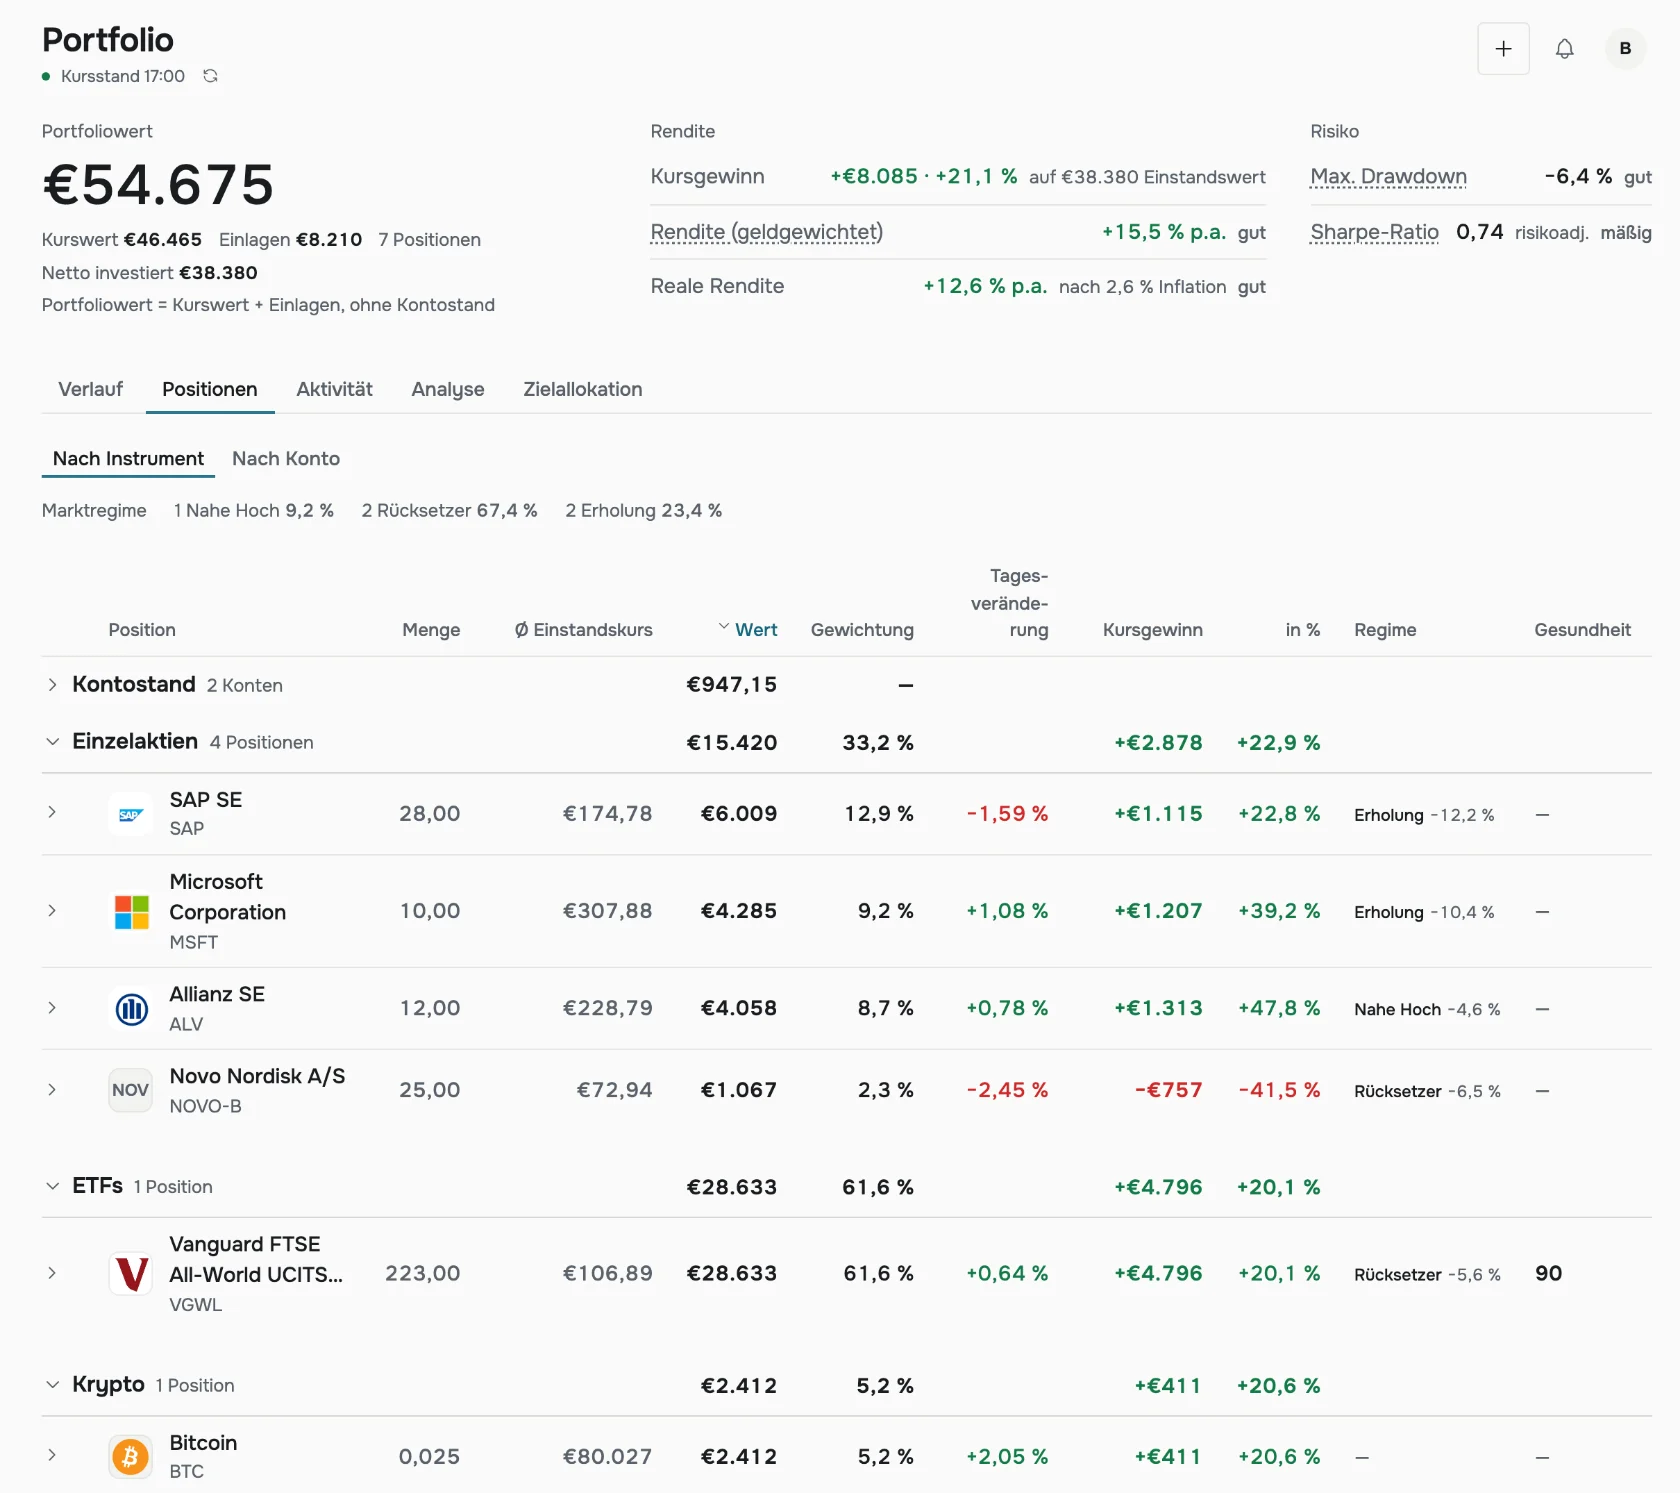The image size is (1680, 1493).
Task: Click the Regime column header
Action: pyautogui.click(x=1385, y=630)
